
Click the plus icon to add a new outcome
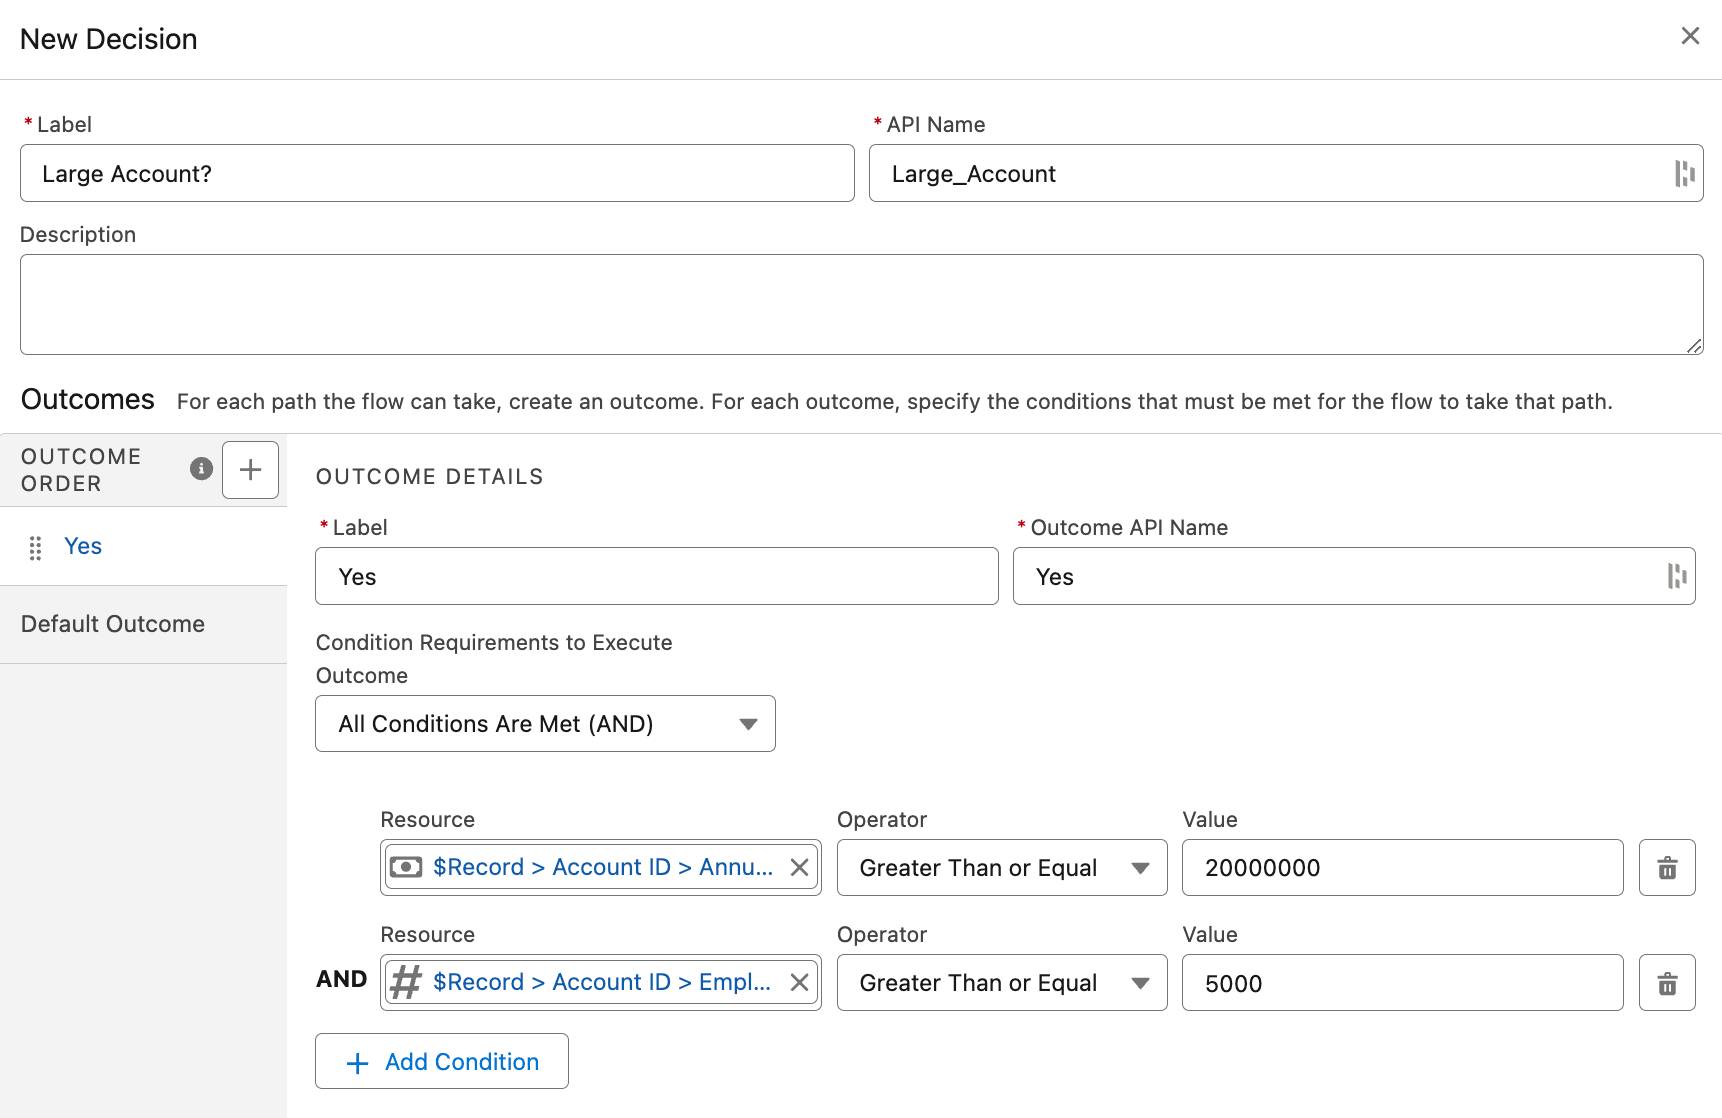(249, 469)
